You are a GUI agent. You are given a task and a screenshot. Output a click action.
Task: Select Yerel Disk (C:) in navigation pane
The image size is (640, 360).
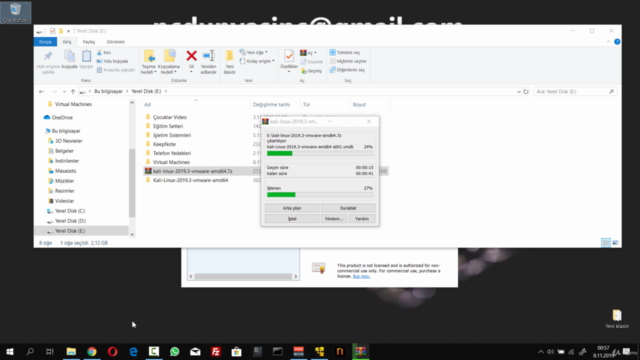click(x=70, y=211)
